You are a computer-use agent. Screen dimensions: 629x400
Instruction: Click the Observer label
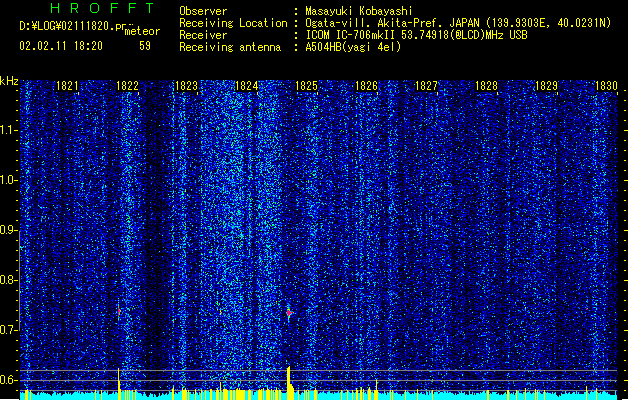(203, 11)
